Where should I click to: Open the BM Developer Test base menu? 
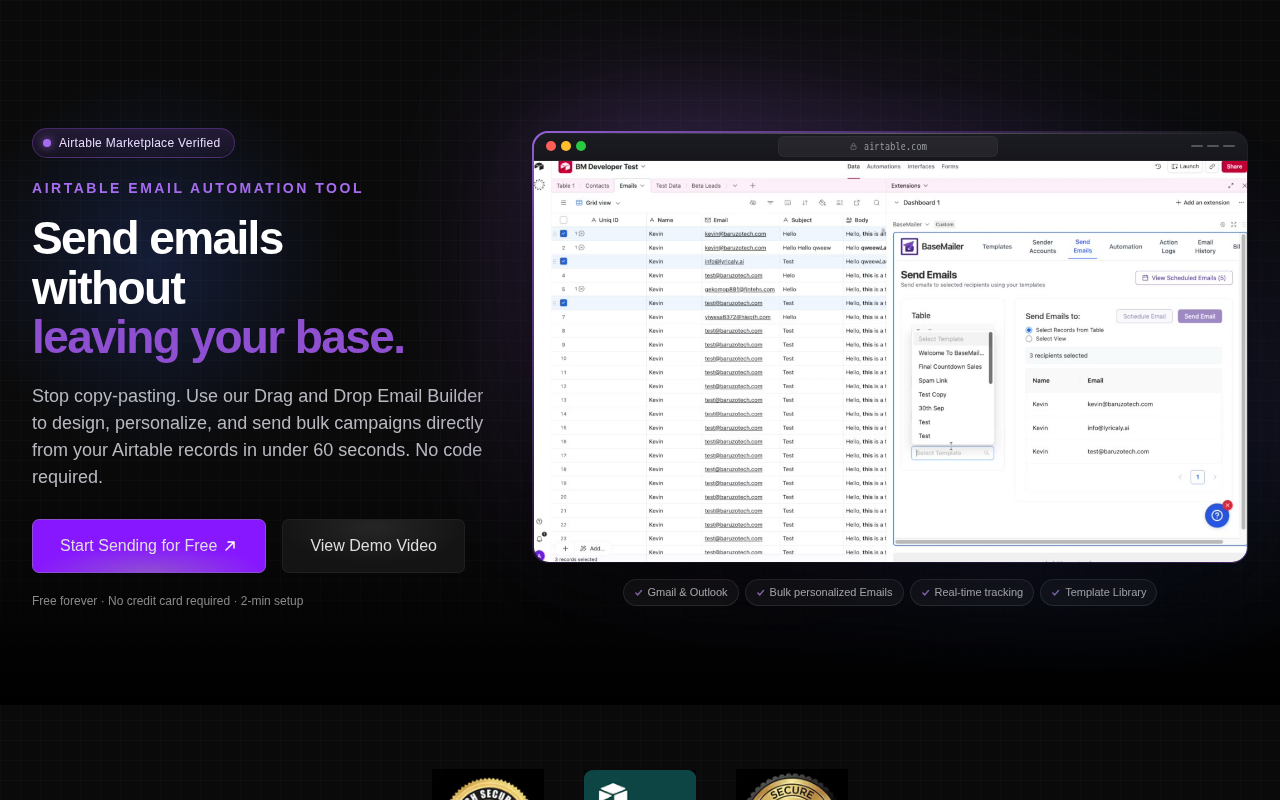[610, 167]
